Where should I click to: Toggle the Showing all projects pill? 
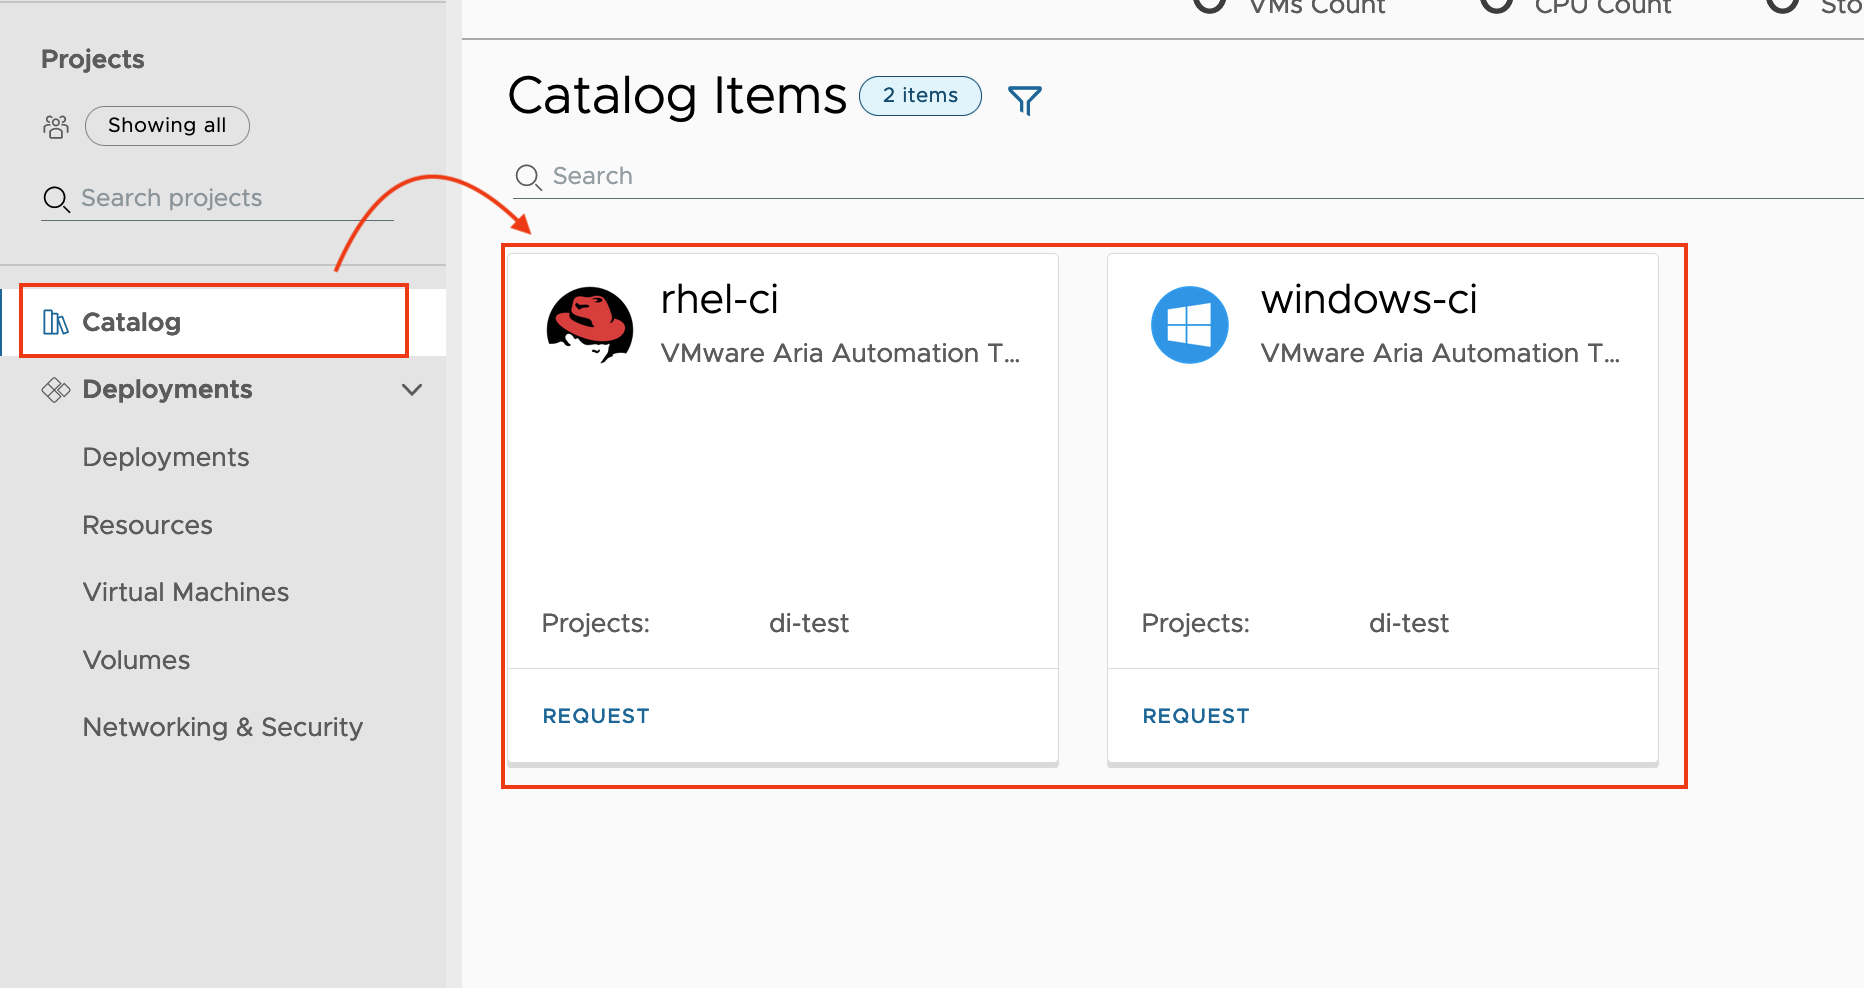(x=167, y=126)
